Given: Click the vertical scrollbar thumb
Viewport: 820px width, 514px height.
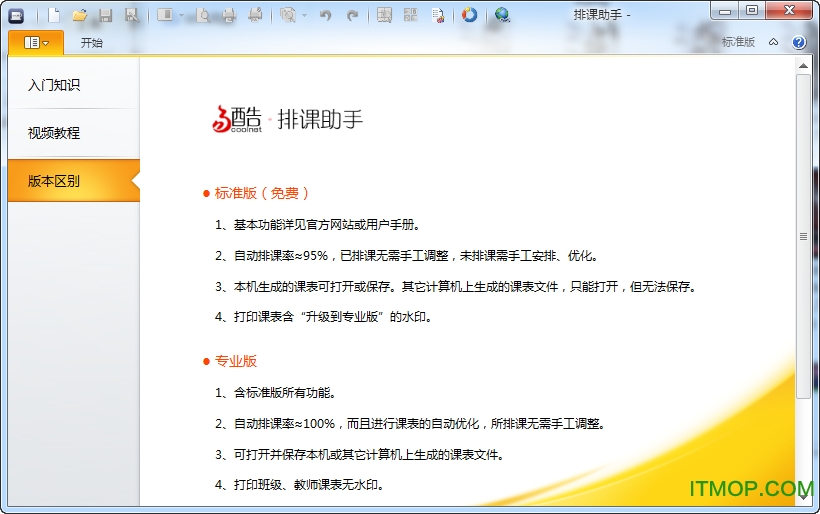Looking at the screenshot, I should coord(803,236).
